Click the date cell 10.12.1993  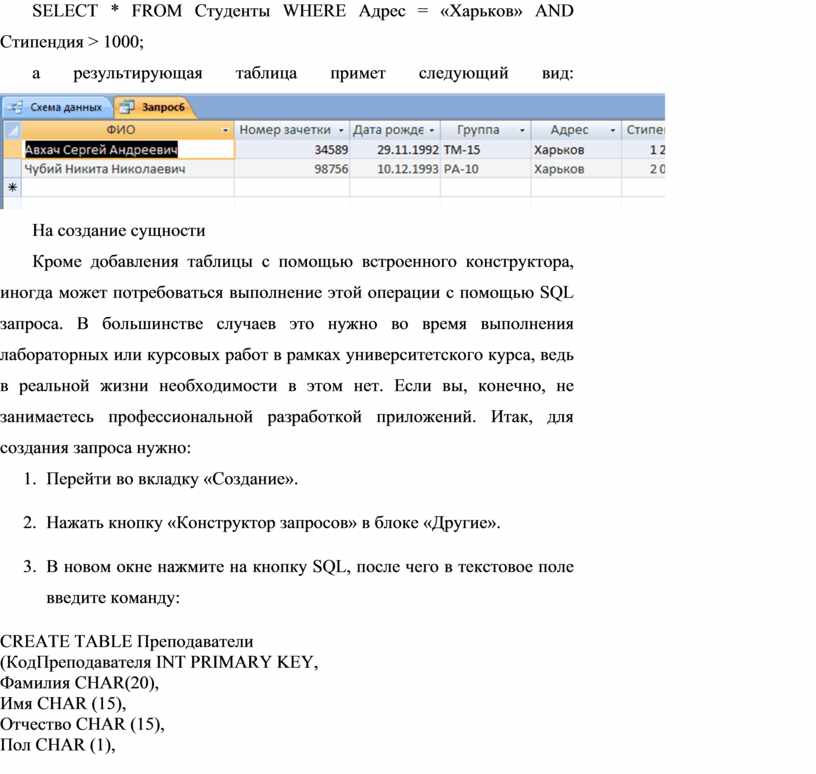(x=395, y=169)
